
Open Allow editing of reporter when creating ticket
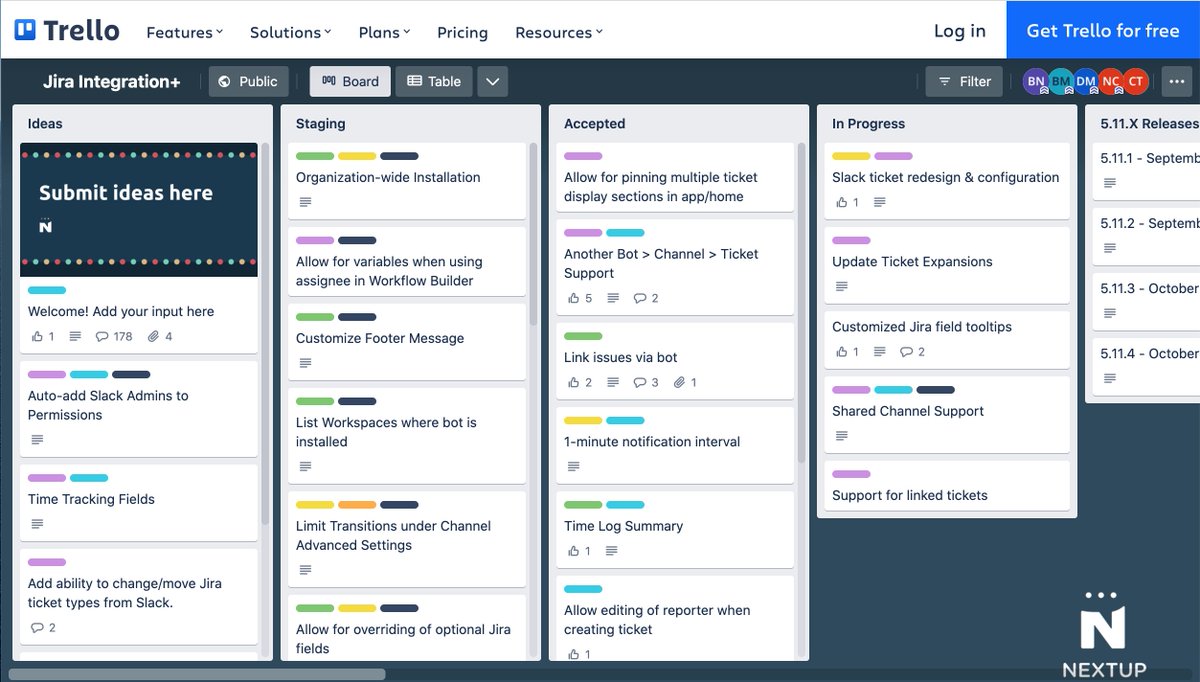(675, 618)
